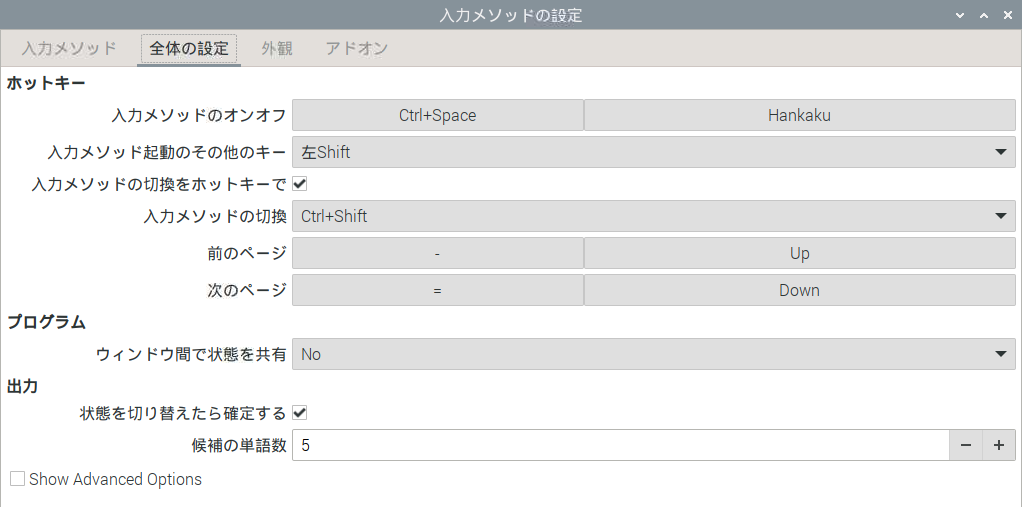Click the Up key button for previous page
Screen dimensions: 1022x507
[x=800, y=254]
